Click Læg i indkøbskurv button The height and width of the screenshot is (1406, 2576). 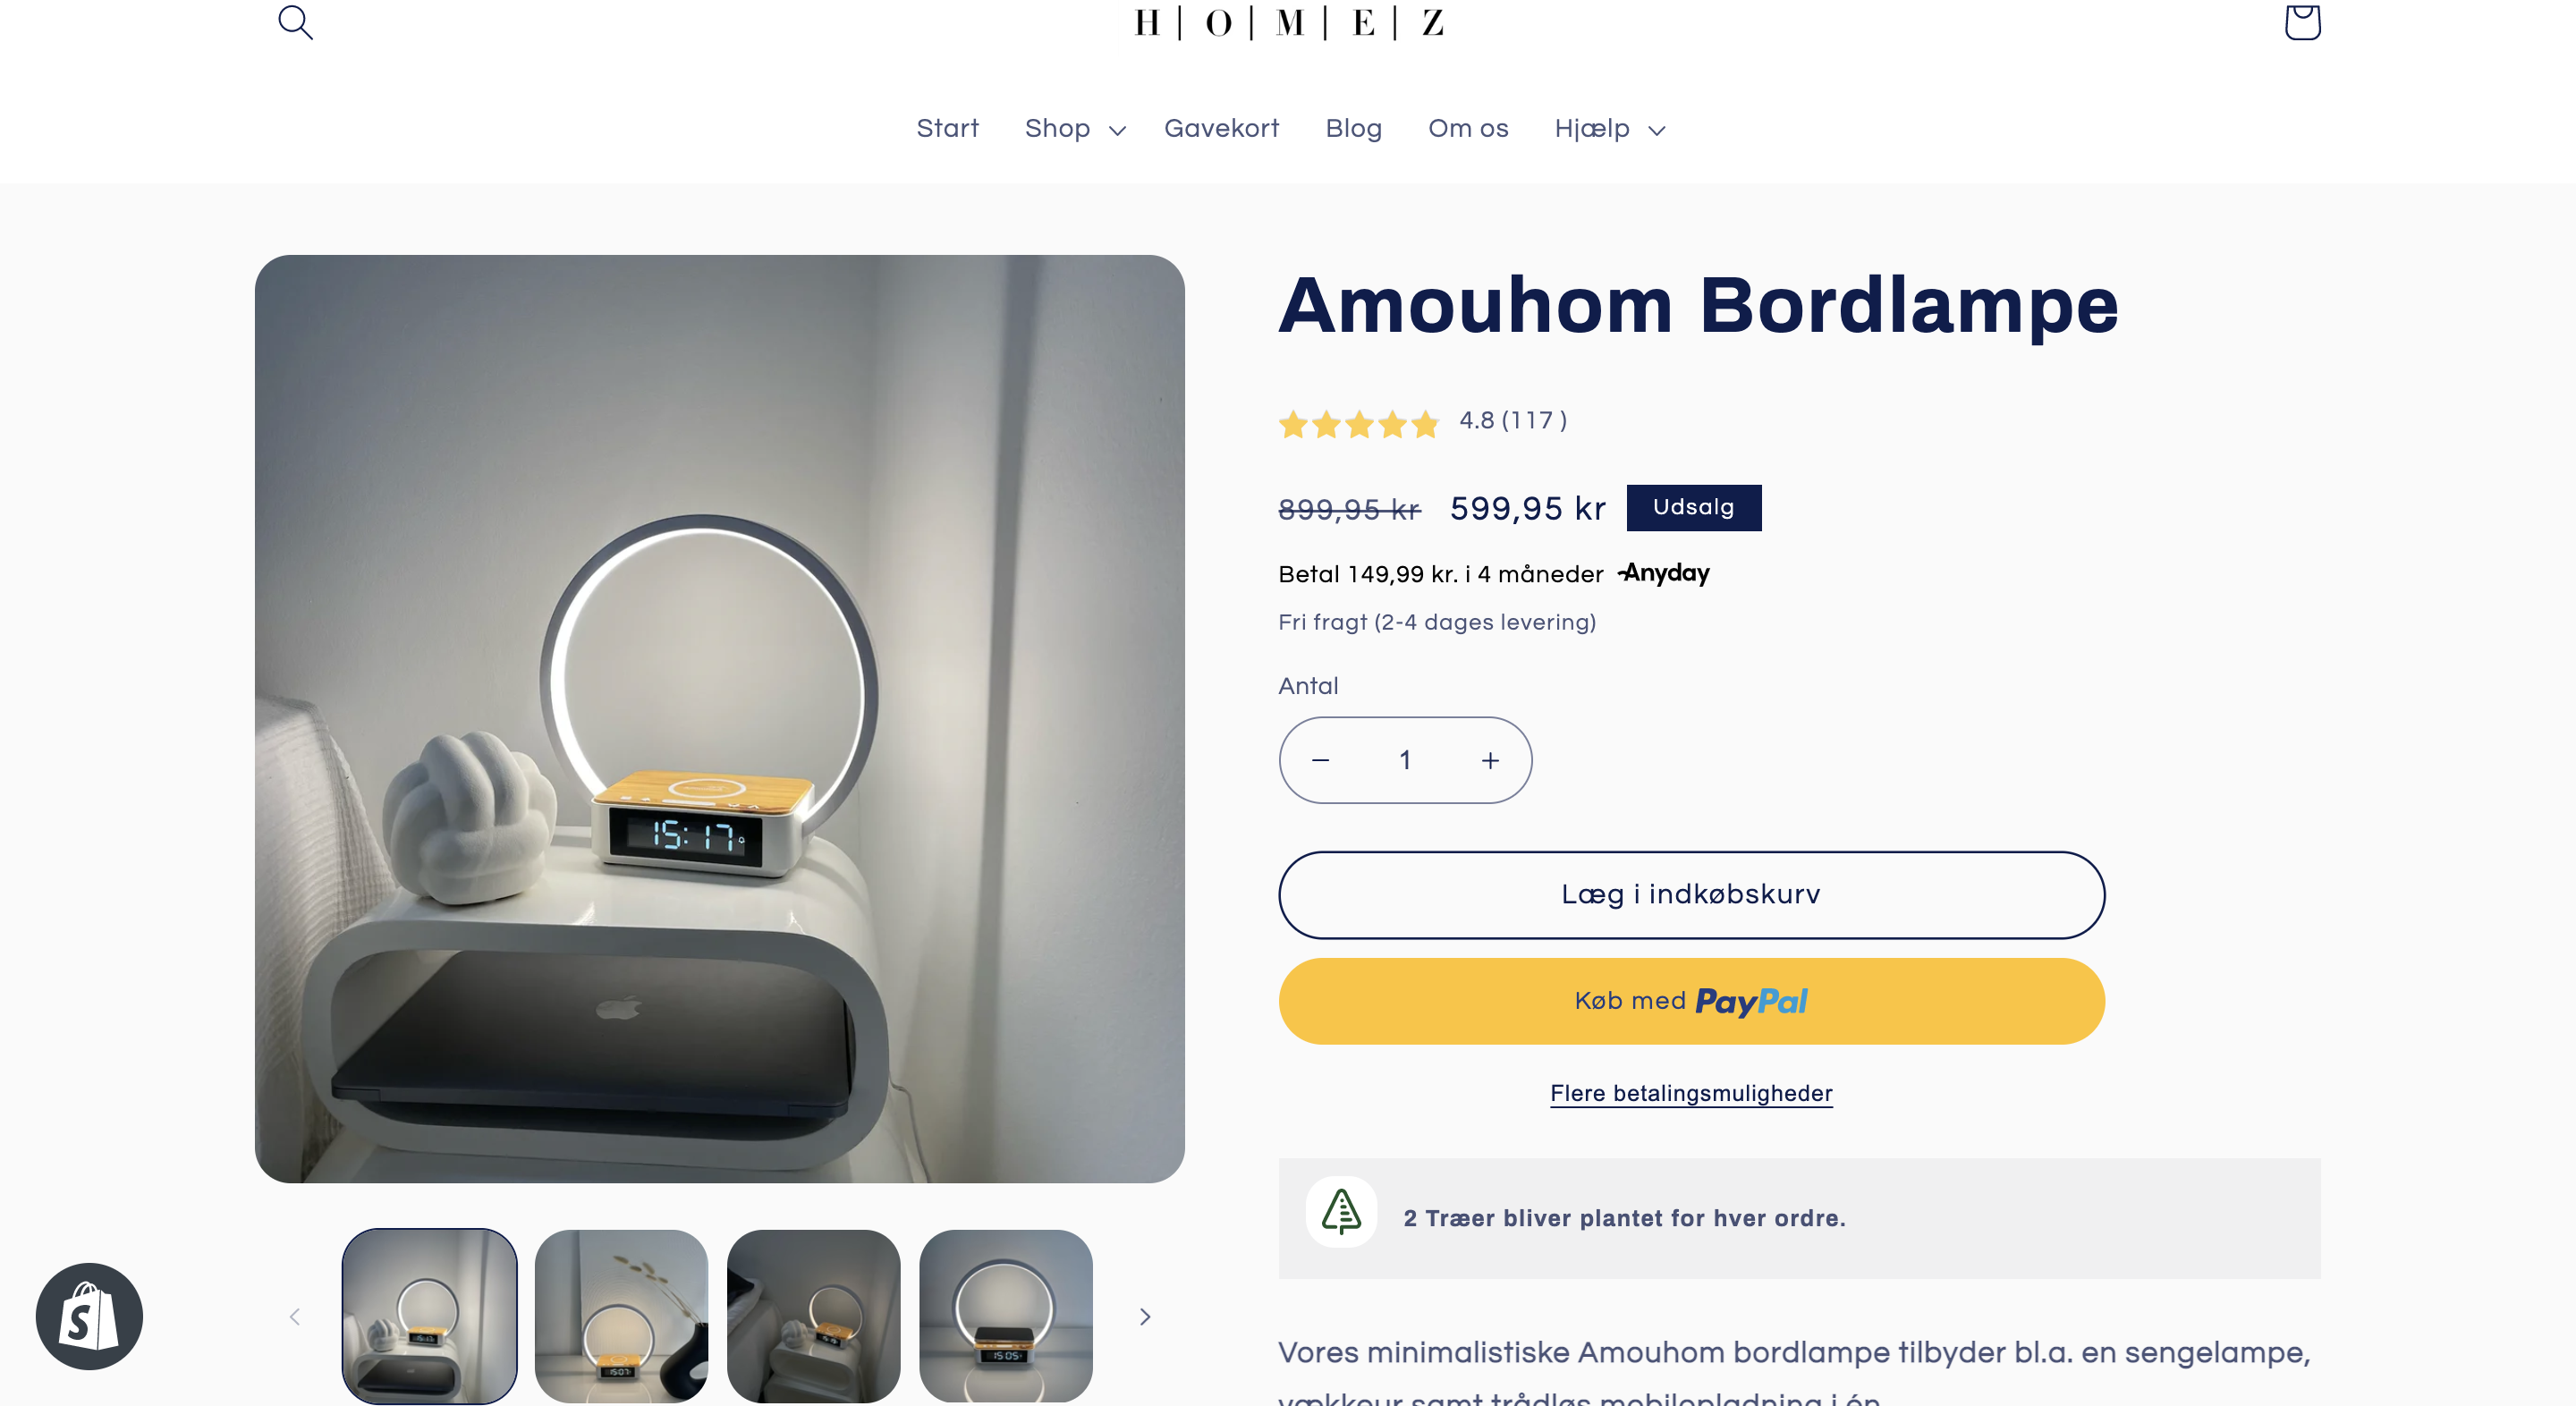click(x=1691, y=895)
